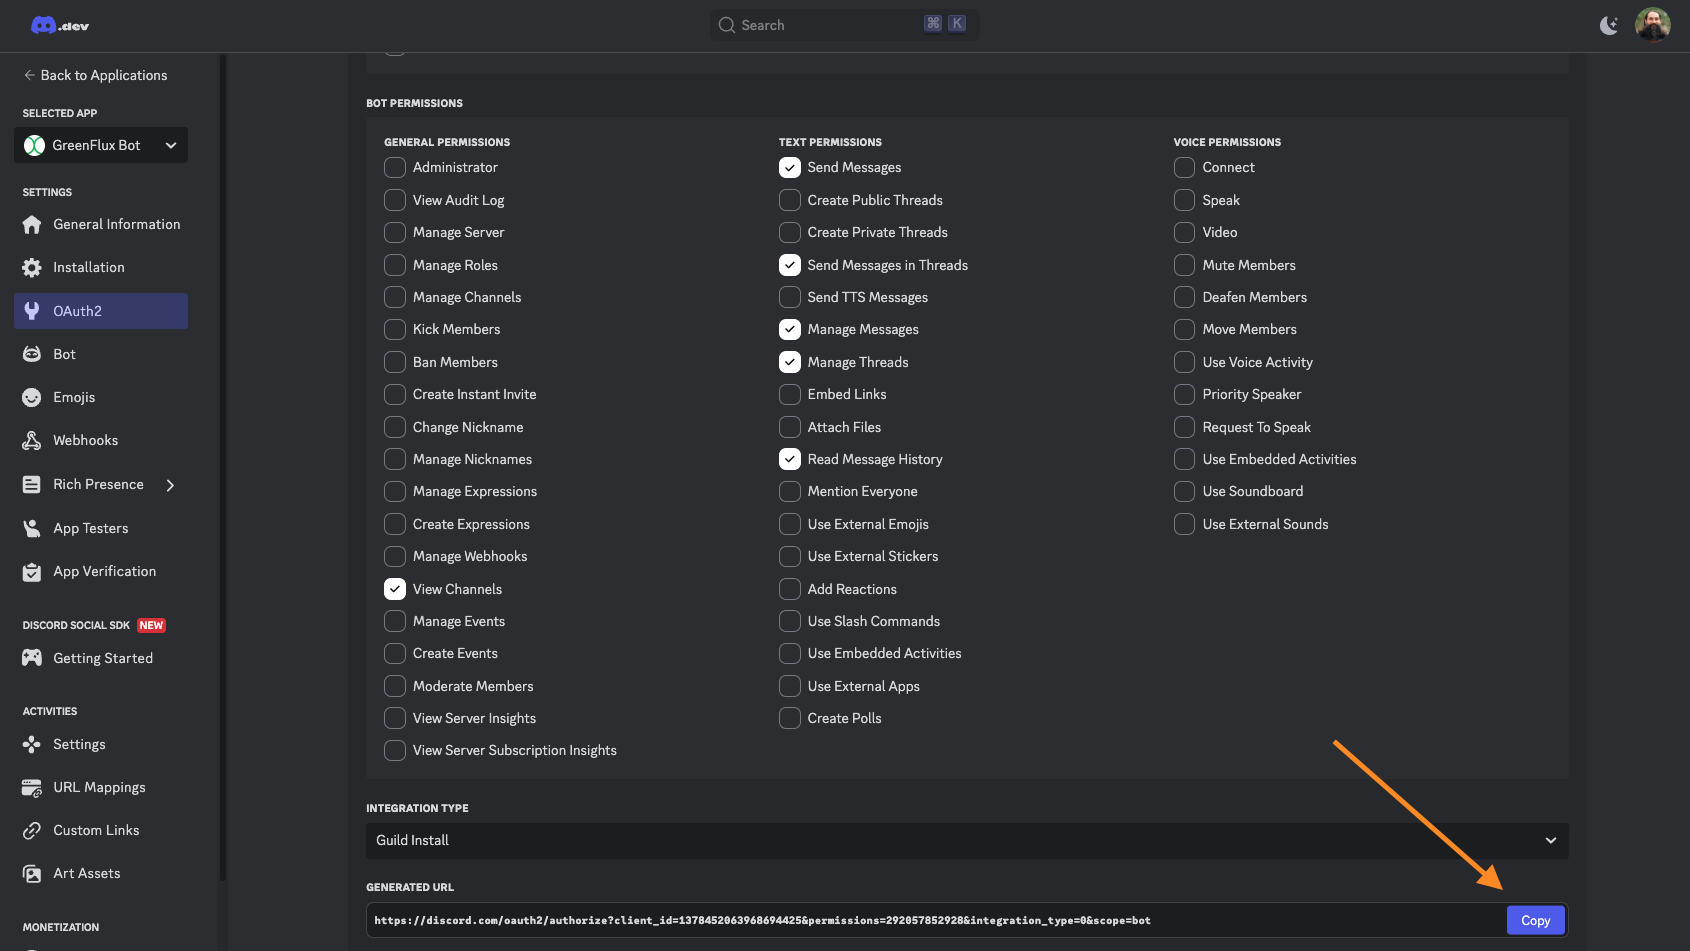Click the Art Assets icon
The image size is (1690, 951).
[32, 873]
